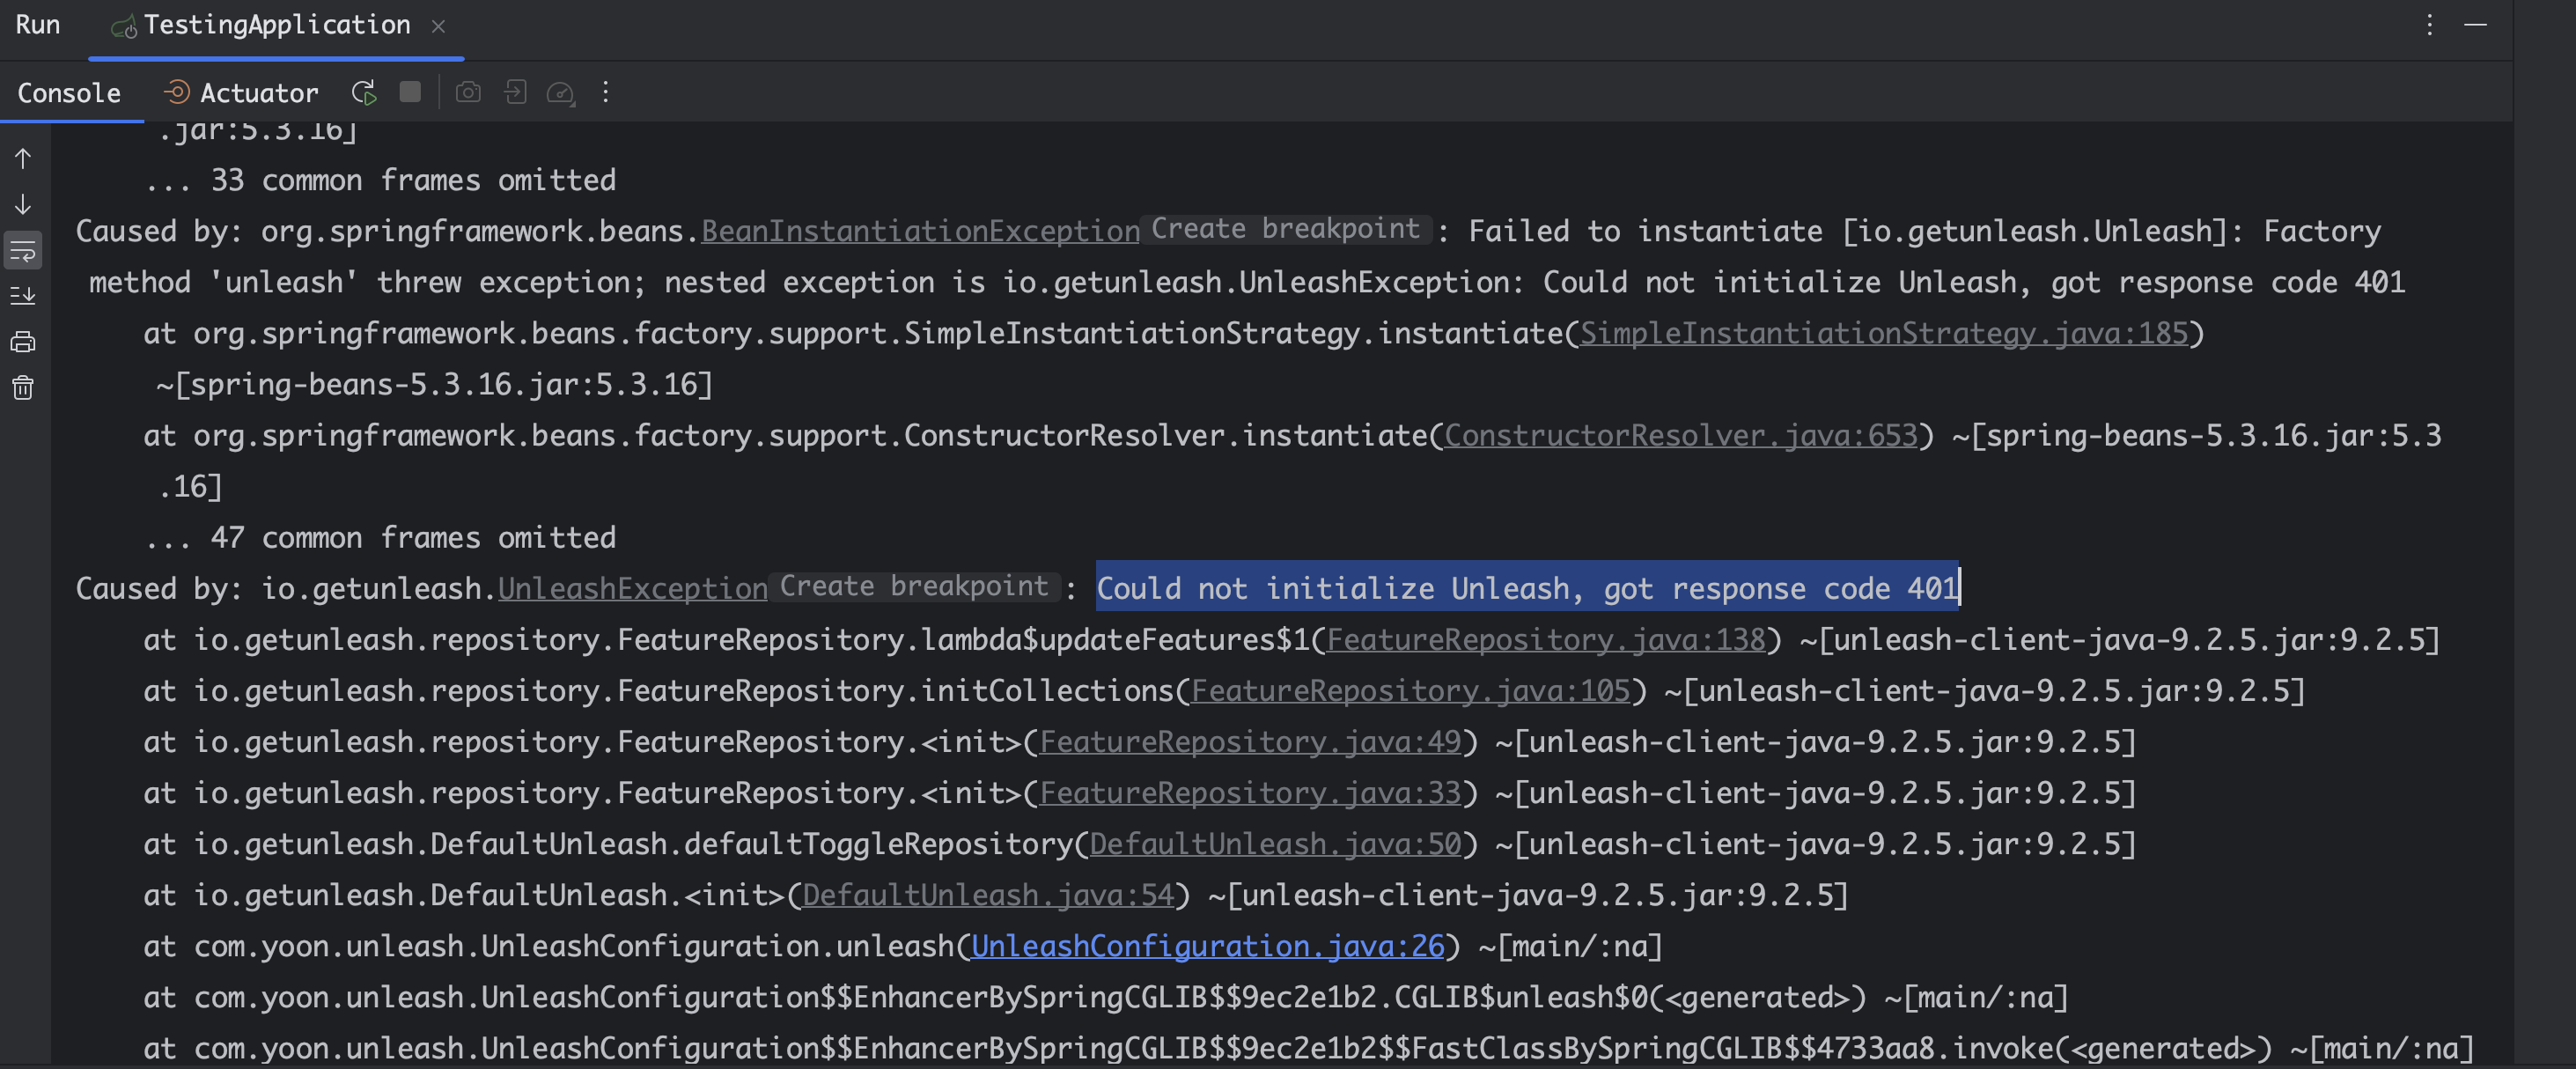The image size is (2576, 1069).
Task: Open UnleashConfiguration.java:26 link
Action: (x=1207, y=946)
